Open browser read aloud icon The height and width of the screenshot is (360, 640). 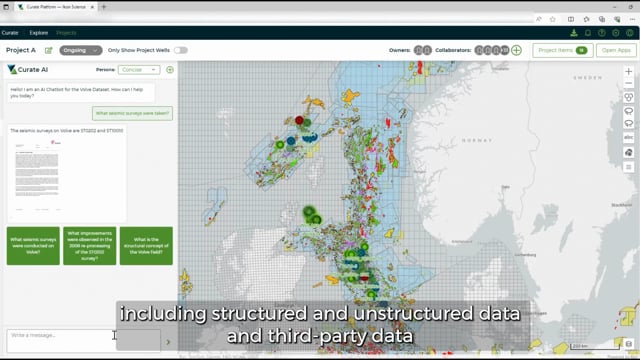coord(539,19)
